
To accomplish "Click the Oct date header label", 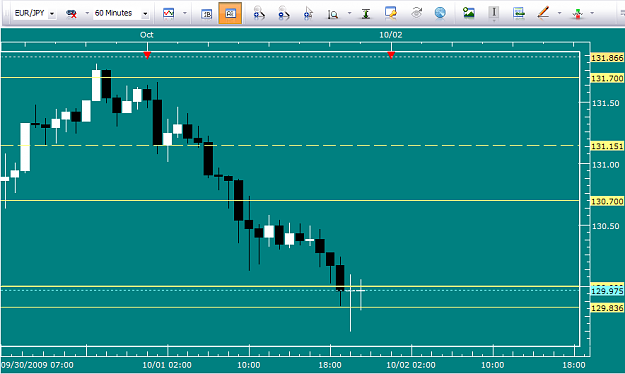I will (147, 35).
